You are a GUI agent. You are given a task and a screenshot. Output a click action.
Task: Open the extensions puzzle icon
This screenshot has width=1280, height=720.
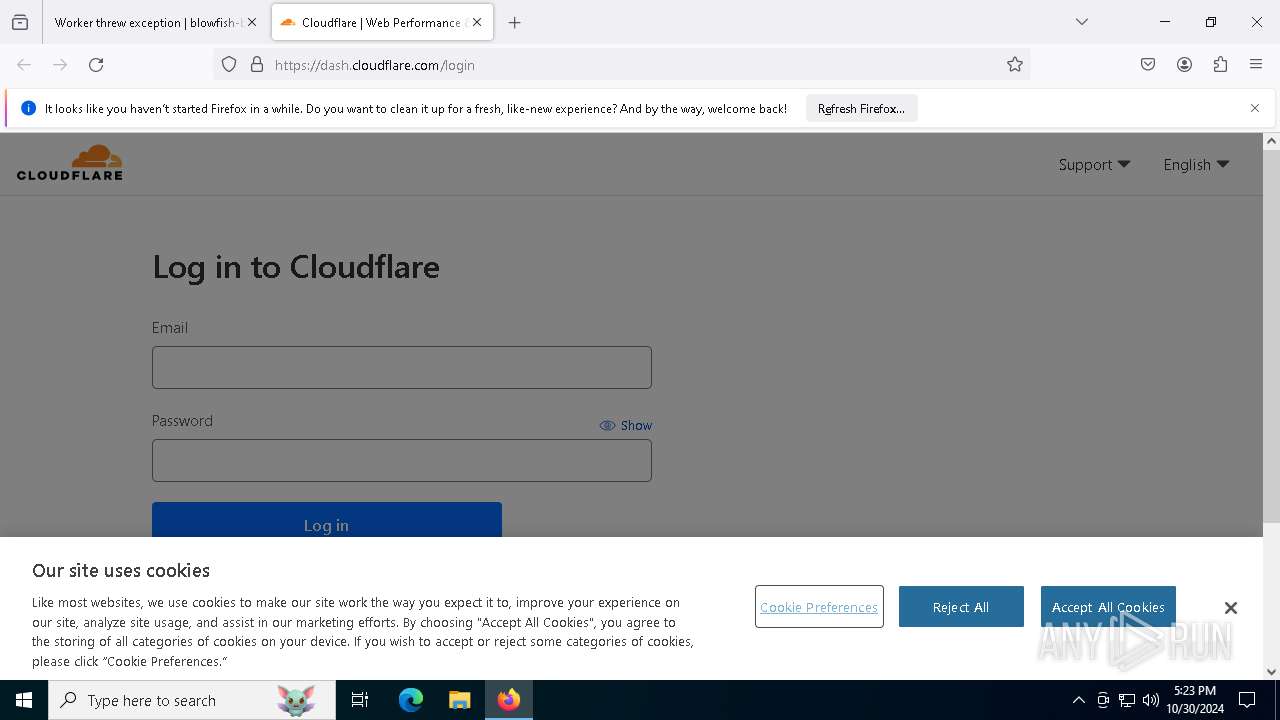coord(1220,65)
